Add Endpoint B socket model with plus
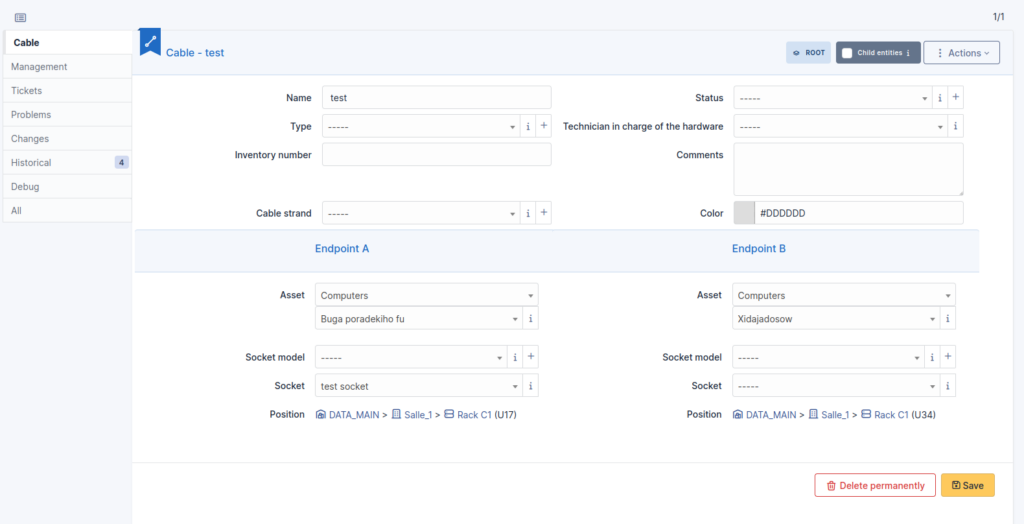Image resolution: width=1024 pixels, height=524 pixels. 948,357
